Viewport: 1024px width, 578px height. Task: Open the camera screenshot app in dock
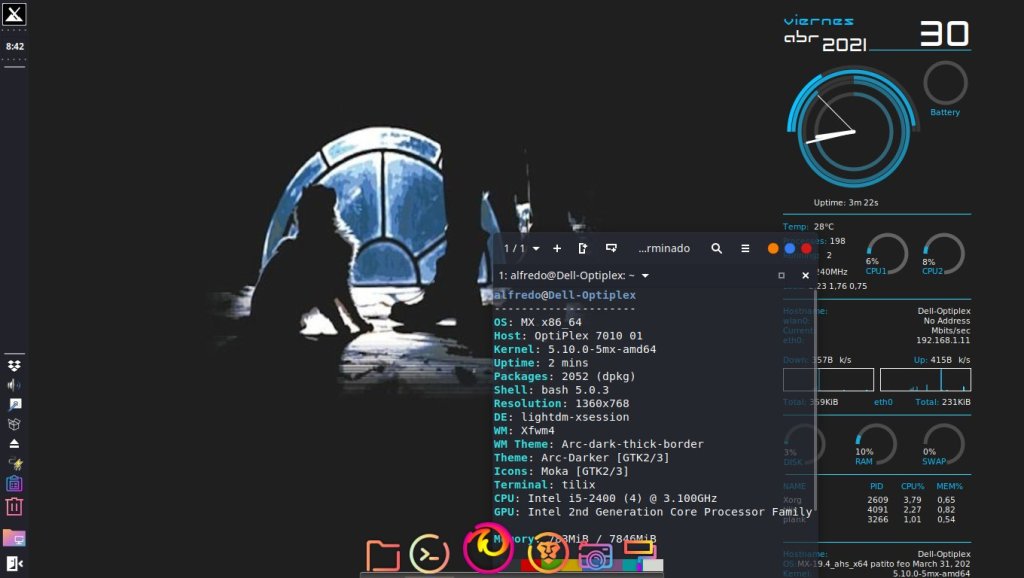[x=595, y=557]
